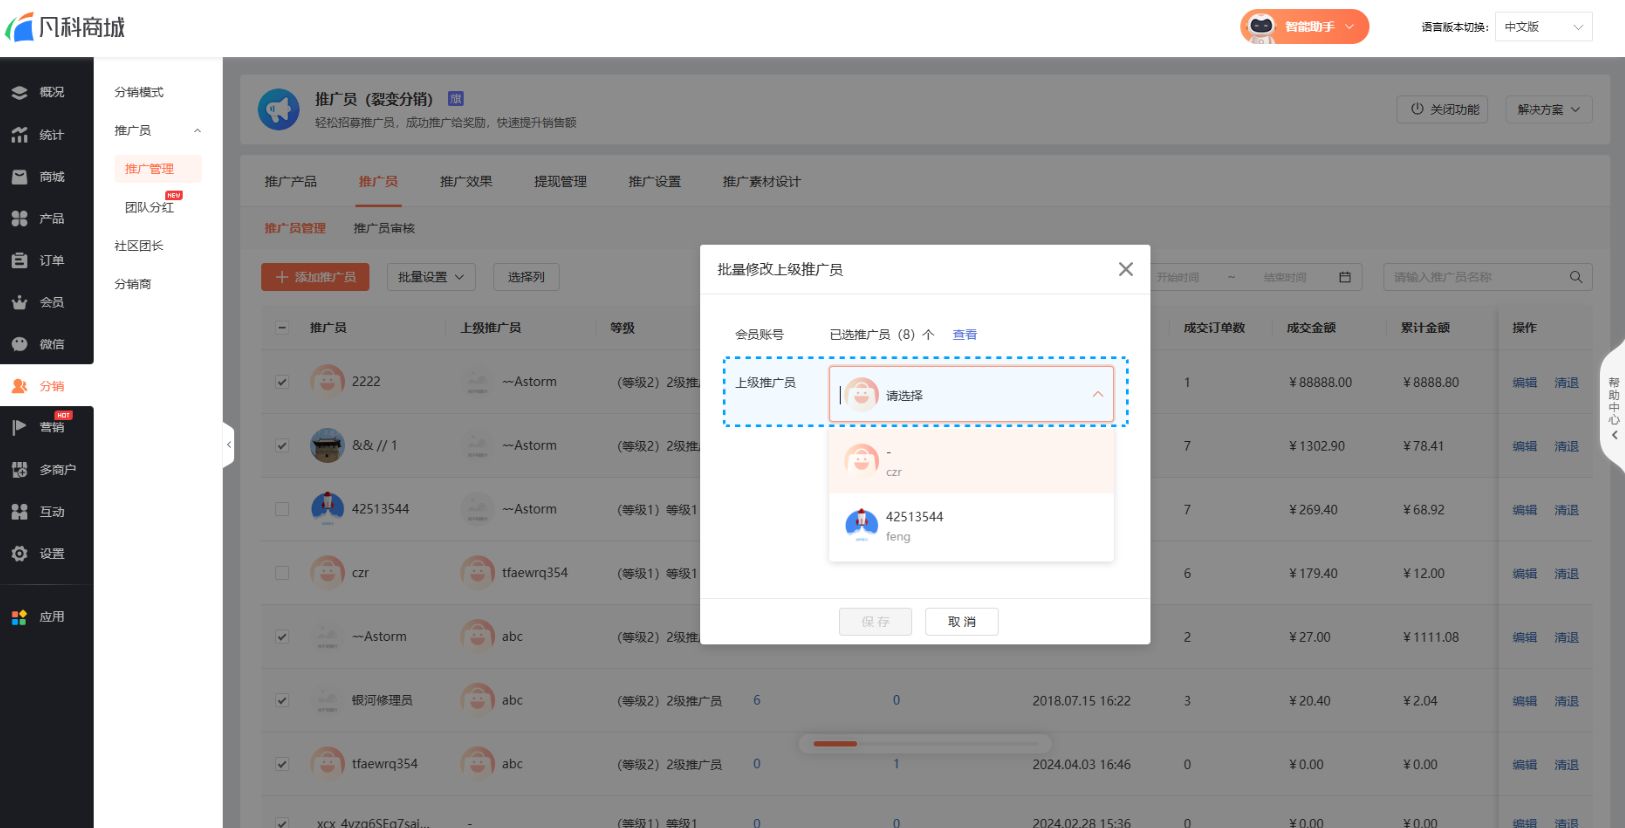Click the 推广员 megaphone header icon
This screenshot has width=1625, height=828.
pos(279,109)
